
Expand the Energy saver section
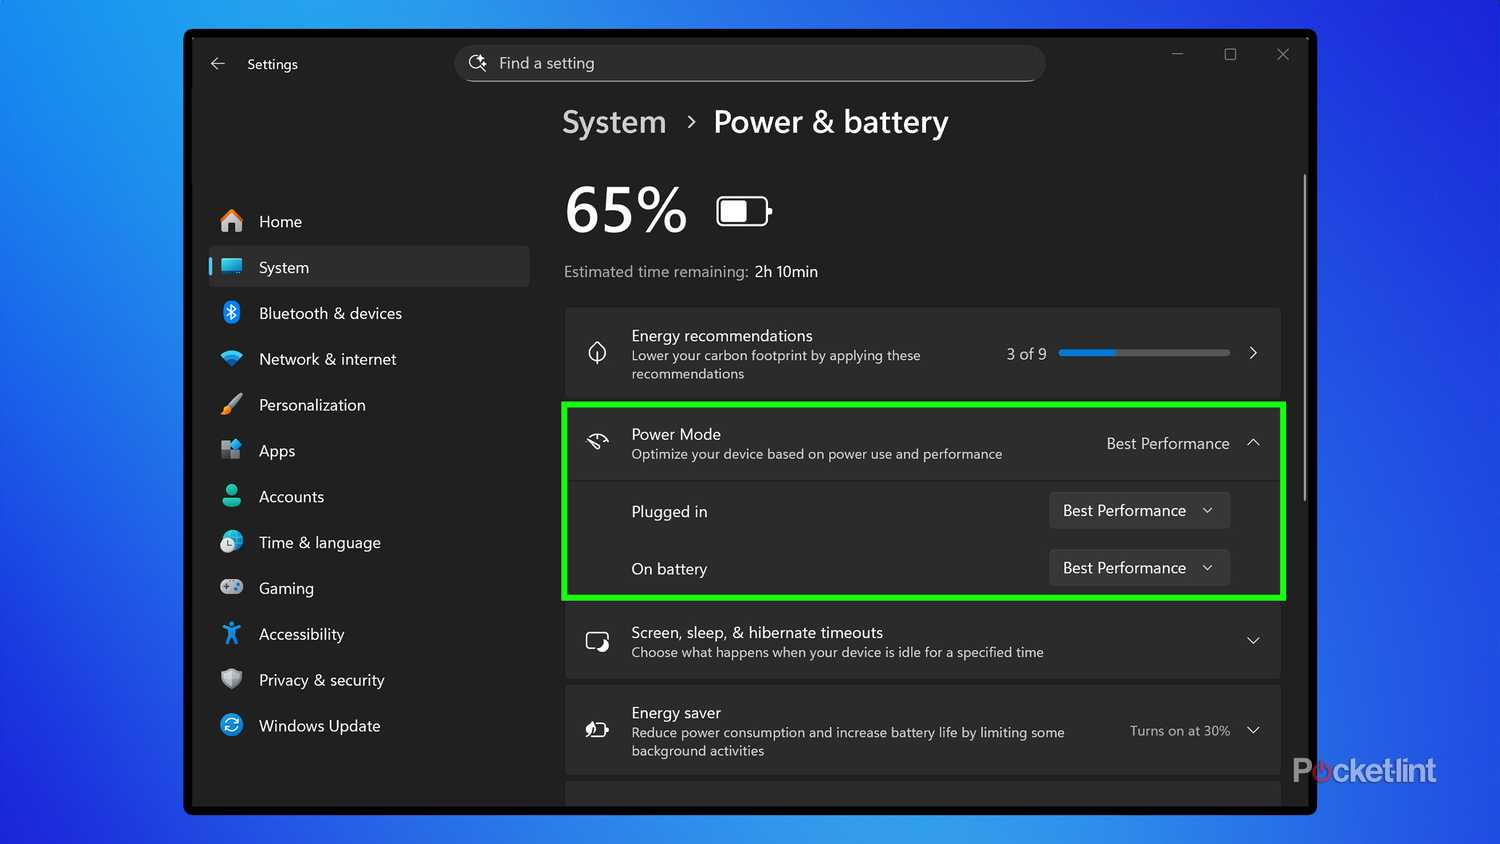click(1253, 730)
